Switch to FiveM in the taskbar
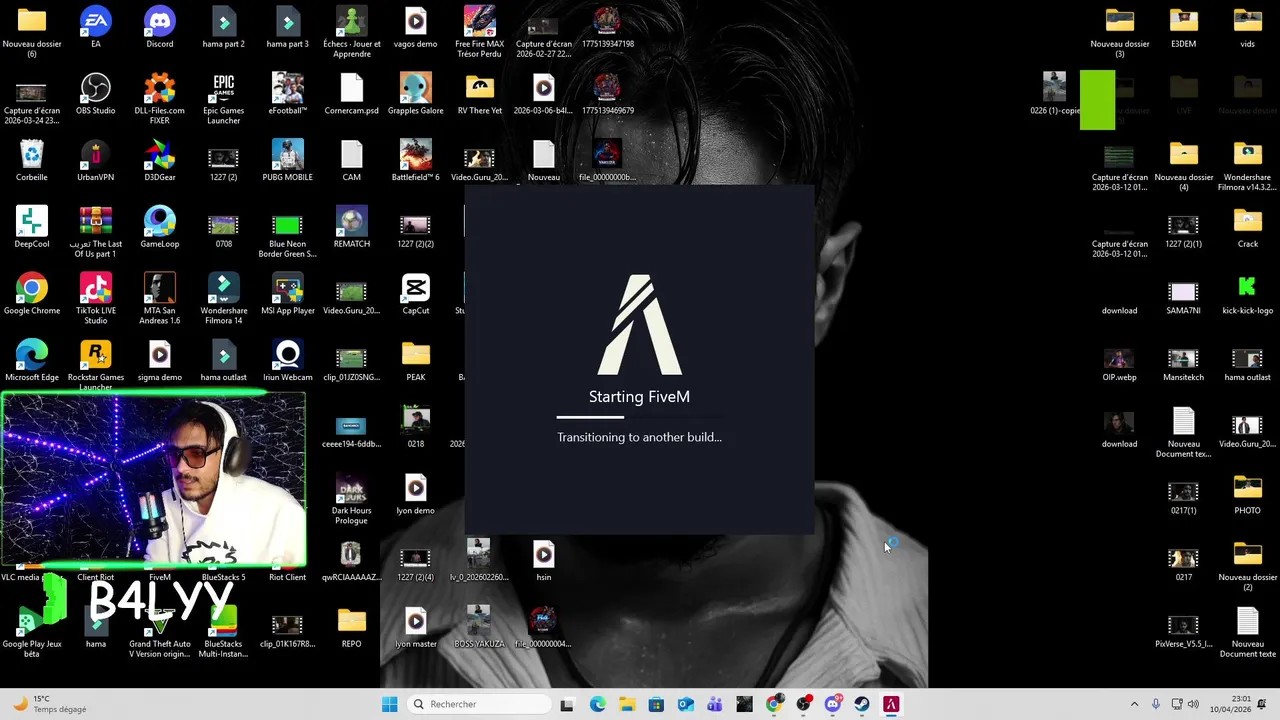The width and height of the screenshot is (1280, 720). (x=891, y=704)
